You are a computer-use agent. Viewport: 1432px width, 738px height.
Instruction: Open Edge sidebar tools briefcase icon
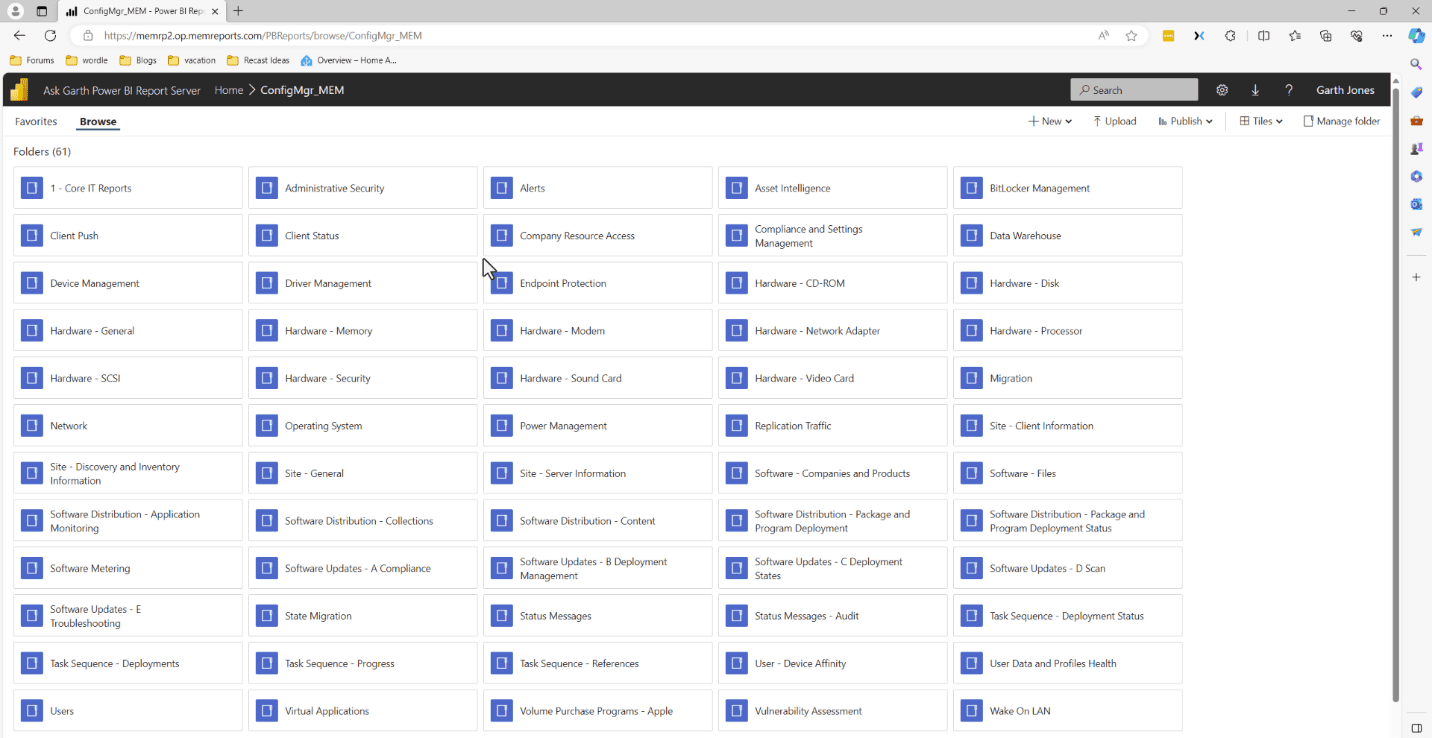(x=1416, y=120)
